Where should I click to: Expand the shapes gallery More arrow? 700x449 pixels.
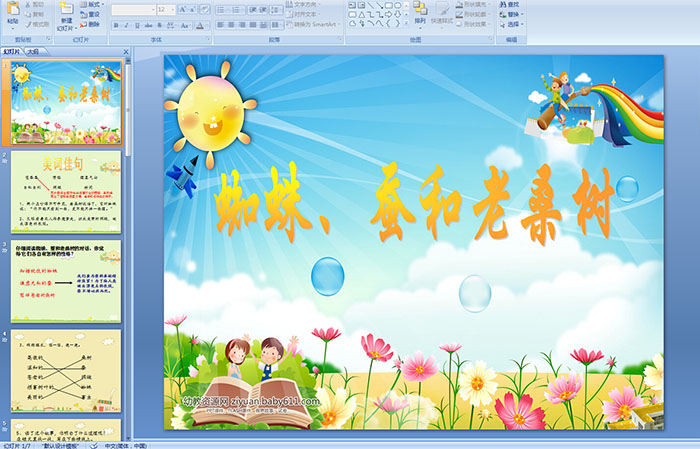pyautogui.click(x=406, y=23)
